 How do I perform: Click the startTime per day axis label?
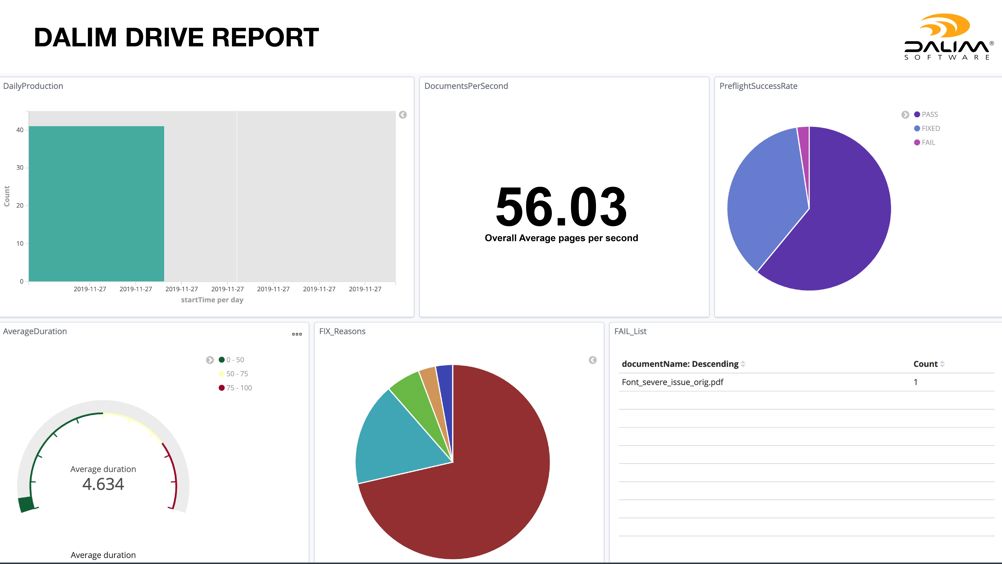(212, 300)
